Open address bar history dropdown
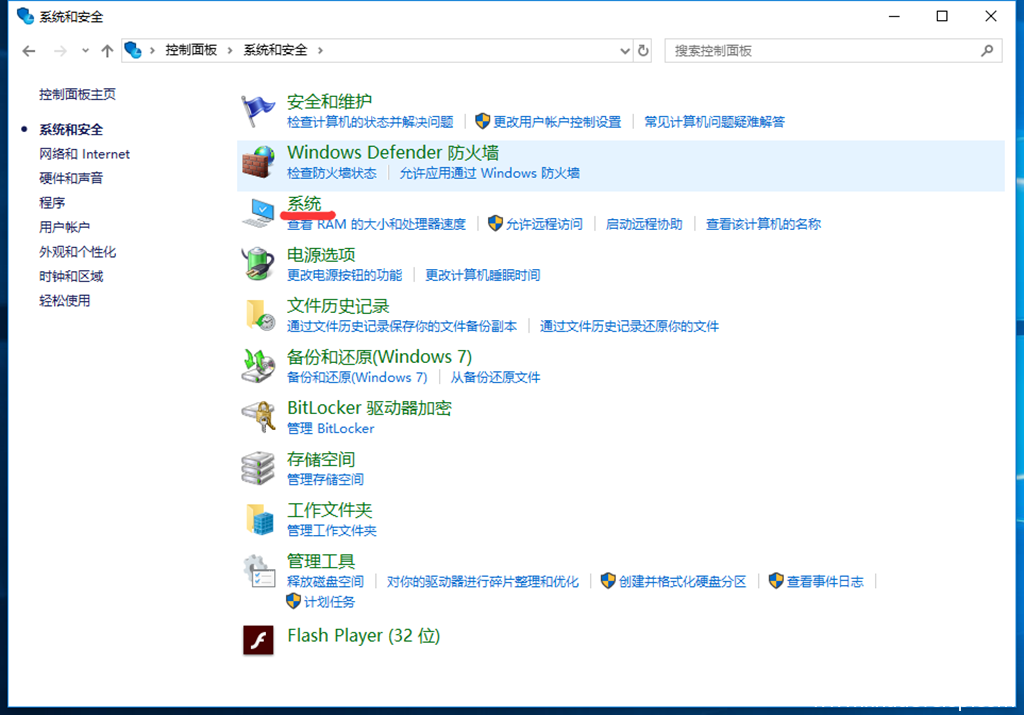This screenshot has height=715, width=1024. 625,50
